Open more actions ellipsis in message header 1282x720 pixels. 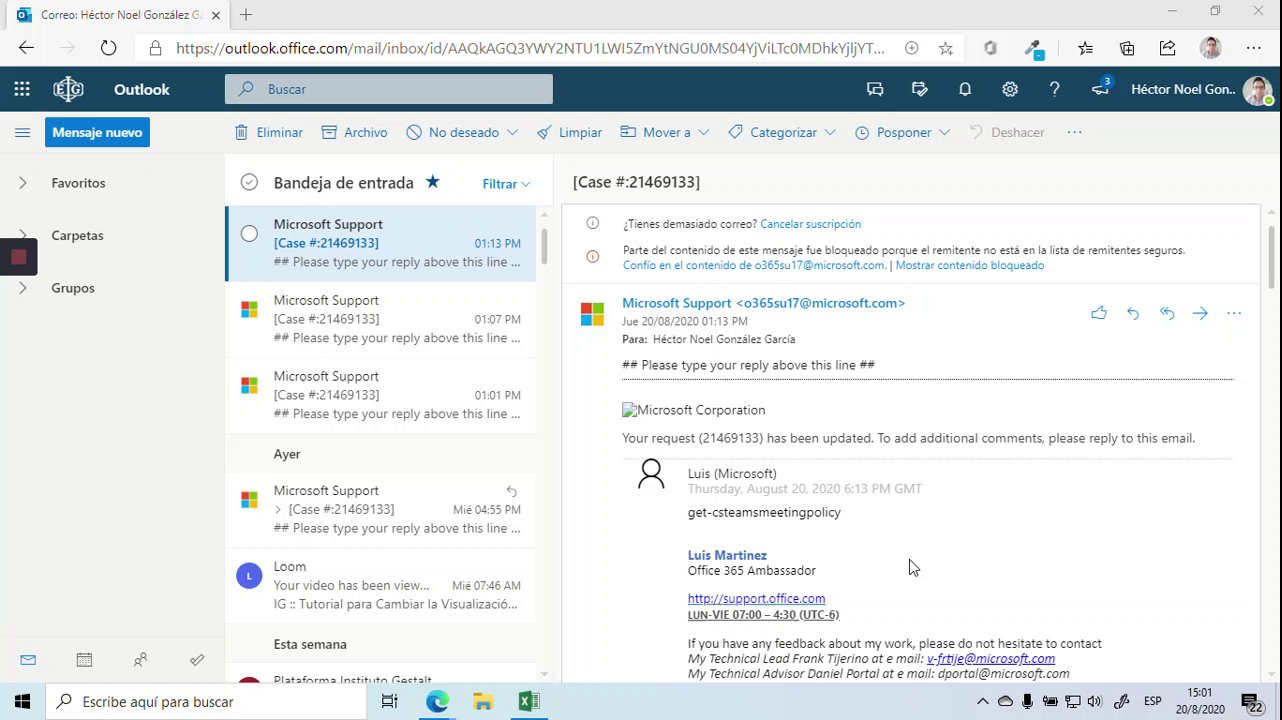[x=1234, y=313]
